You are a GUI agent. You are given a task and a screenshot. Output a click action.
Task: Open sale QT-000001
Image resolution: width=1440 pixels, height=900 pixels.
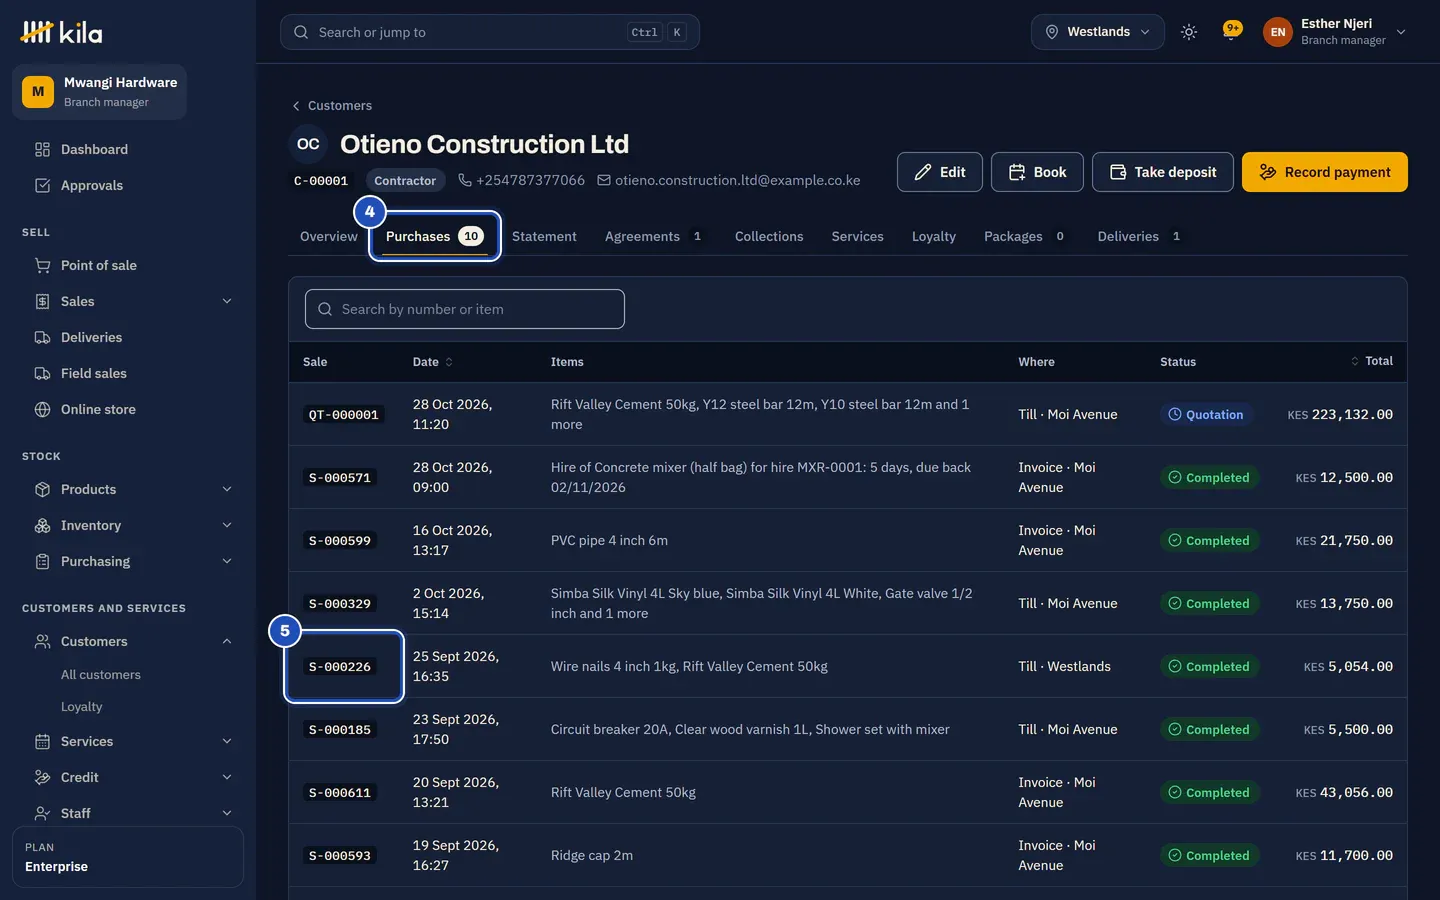344,415
